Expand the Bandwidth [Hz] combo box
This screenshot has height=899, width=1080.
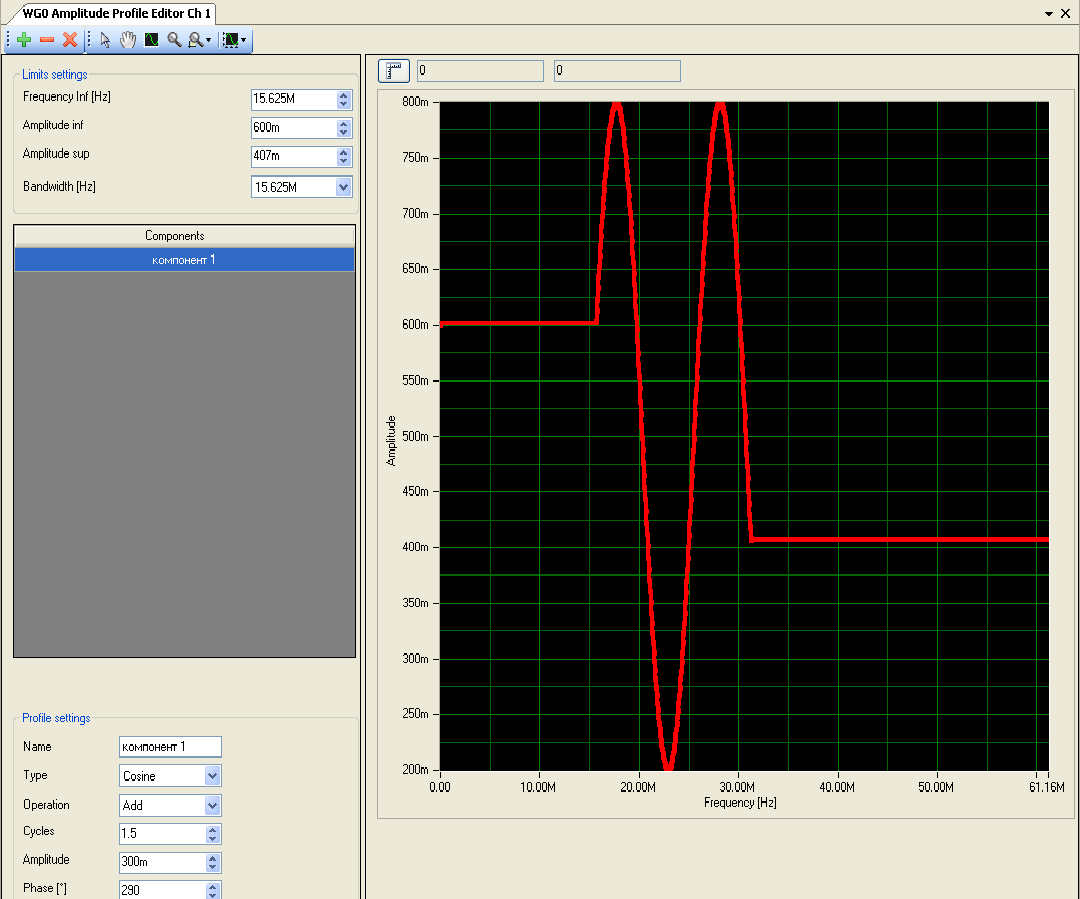click(344, 187)
